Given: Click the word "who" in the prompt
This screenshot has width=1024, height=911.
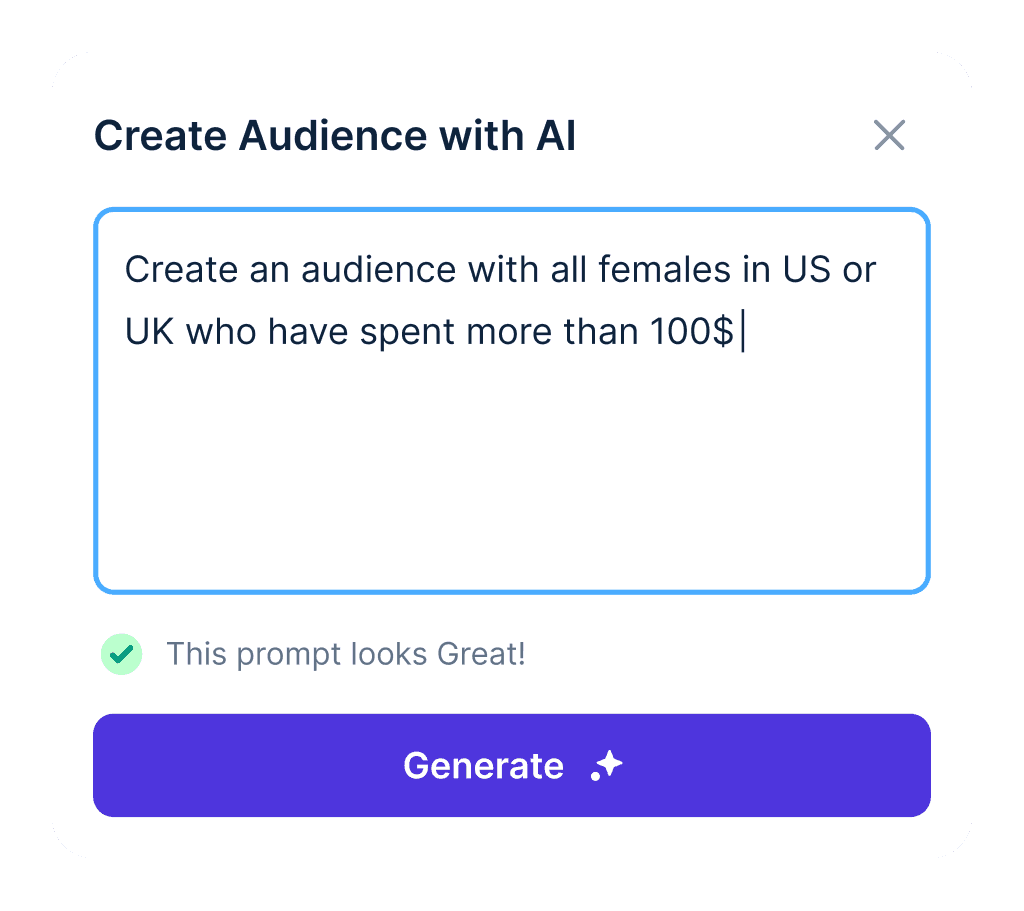Looking at the screenshot, I should (x=221, y=331).
